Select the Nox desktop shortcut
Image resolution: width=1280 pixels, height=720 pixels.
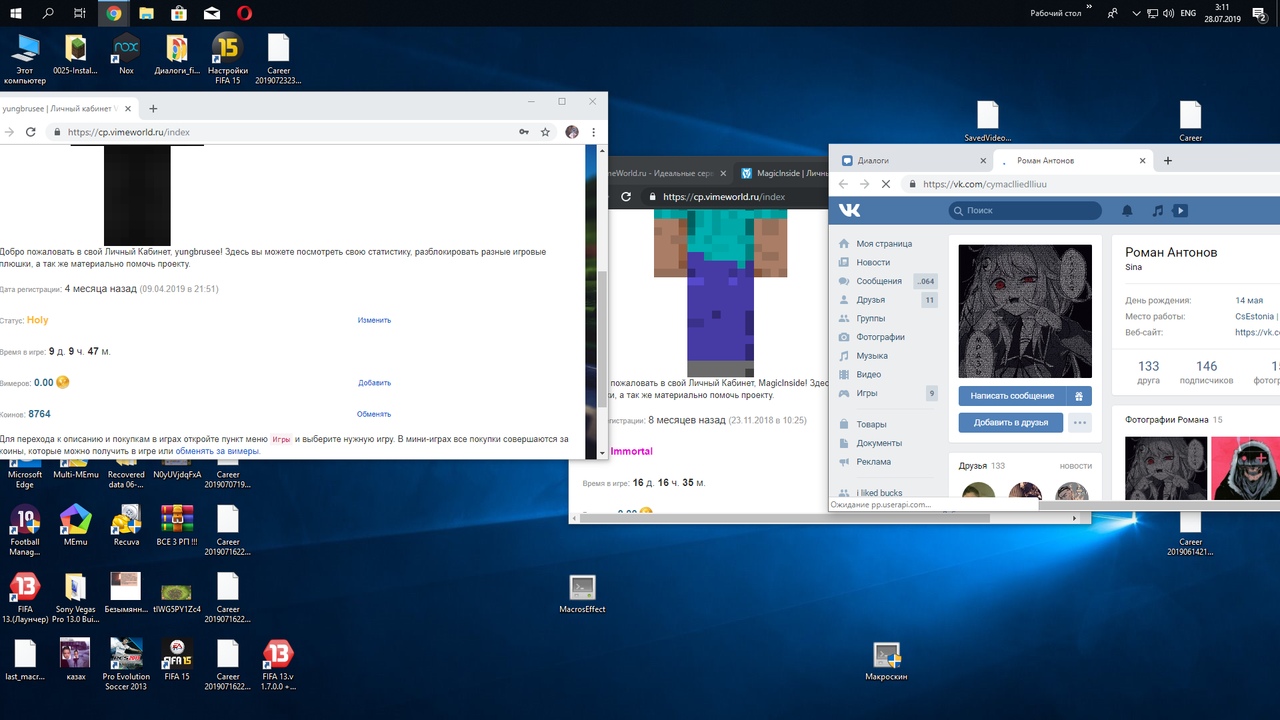pyautogui.click(x=126, y=54)
